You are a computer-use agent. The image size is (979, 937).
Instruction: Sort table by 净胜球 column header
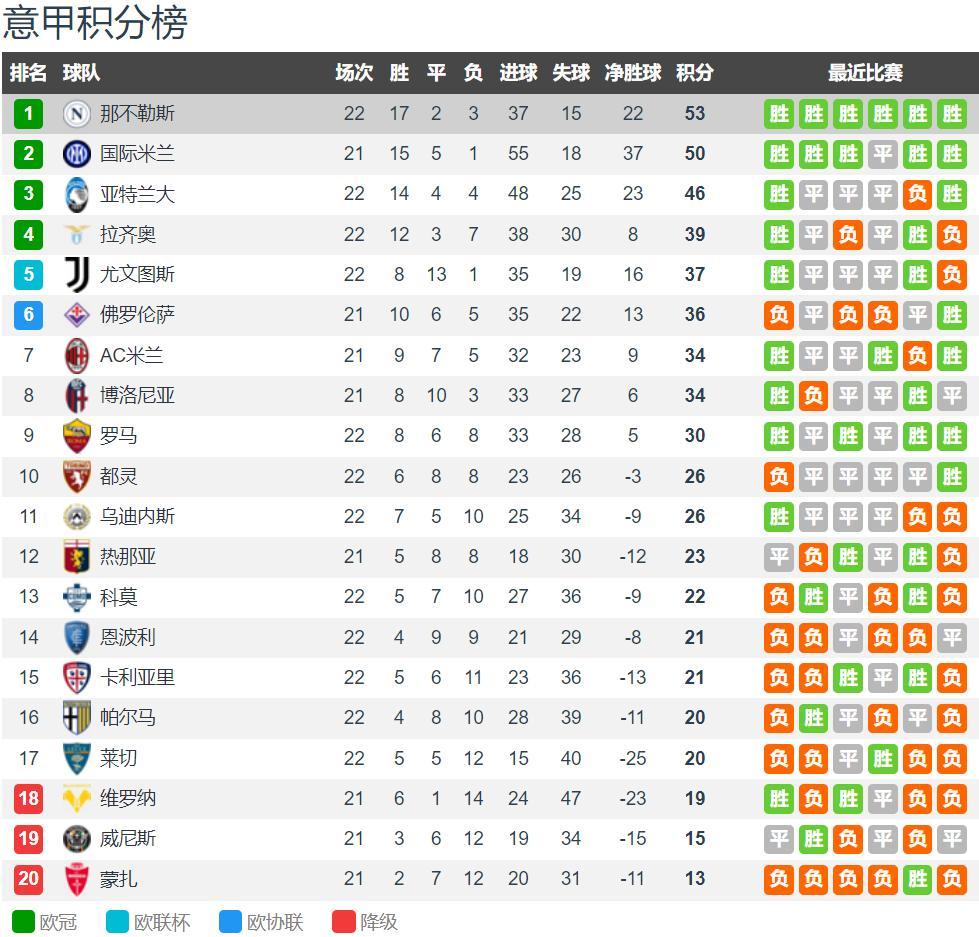[633, 73]
